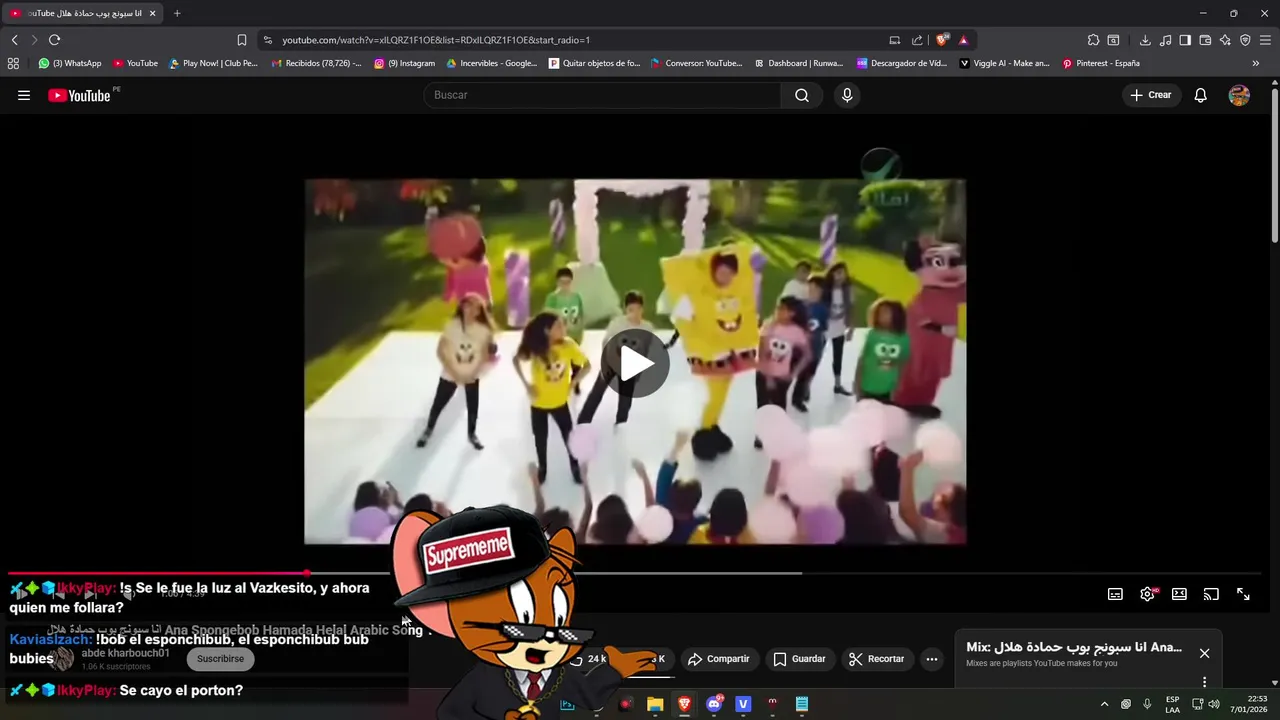
Task: Toggle the browser sidebar panel
Action: (x=1185, y=40)
